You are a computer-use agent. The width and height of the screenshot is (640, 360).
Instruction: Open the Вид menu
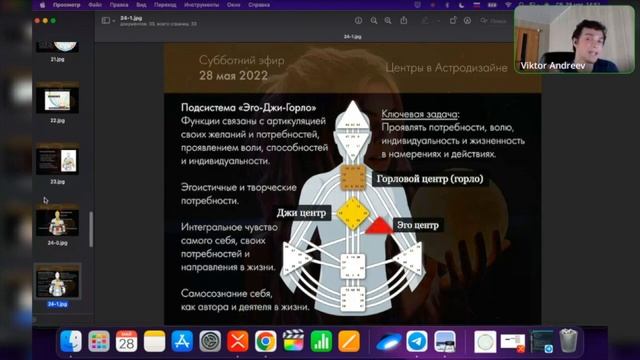click(141, 5)
